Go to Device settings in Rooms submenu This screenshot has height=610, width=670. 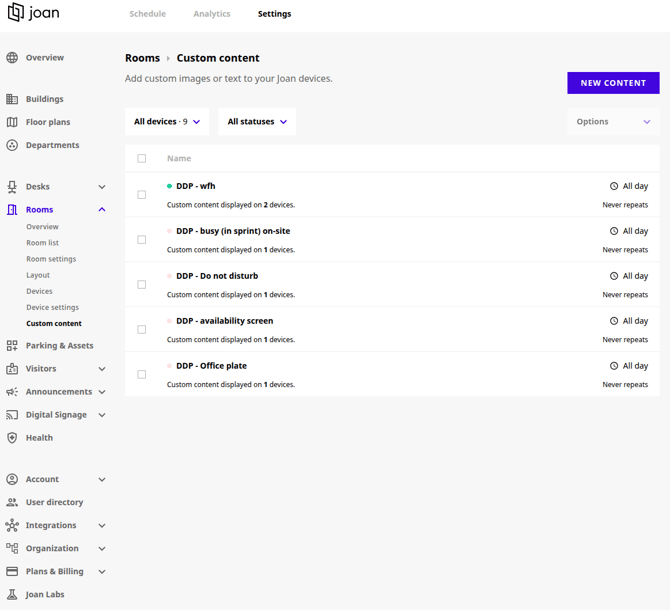52,307
